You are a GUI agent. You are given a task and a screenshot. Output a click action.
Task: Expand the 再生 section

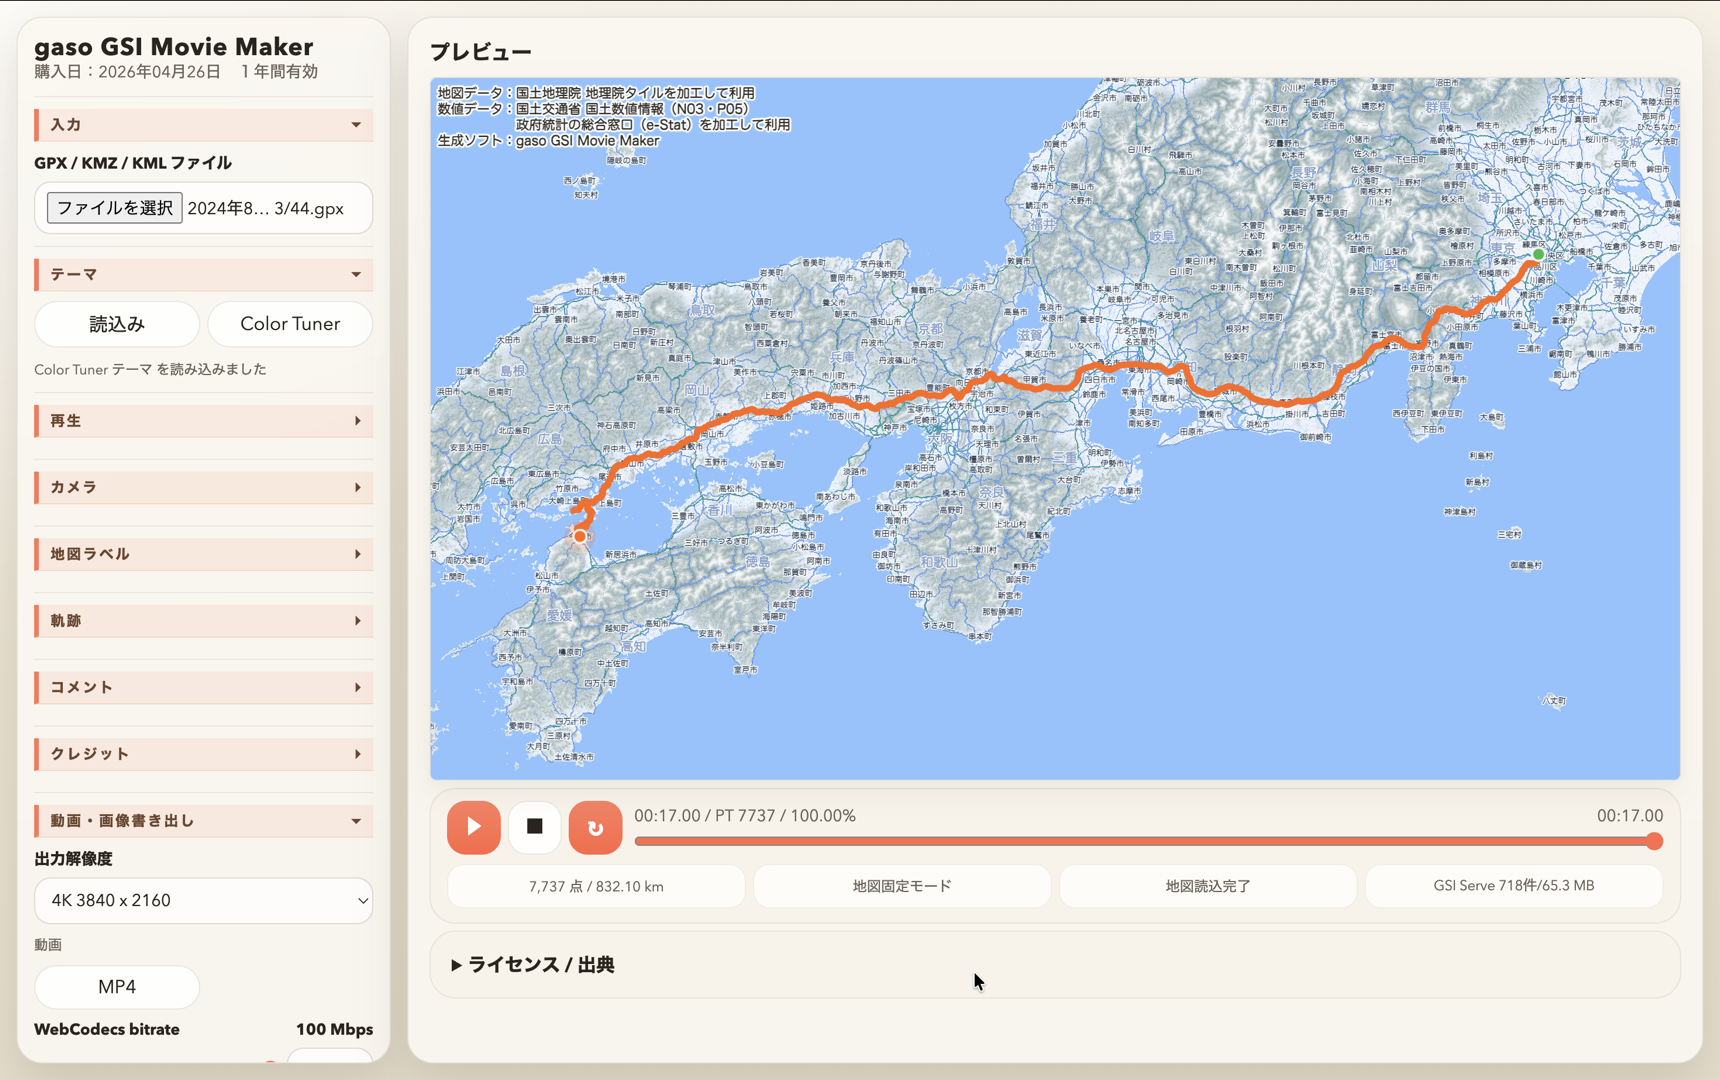coord(203,421)
